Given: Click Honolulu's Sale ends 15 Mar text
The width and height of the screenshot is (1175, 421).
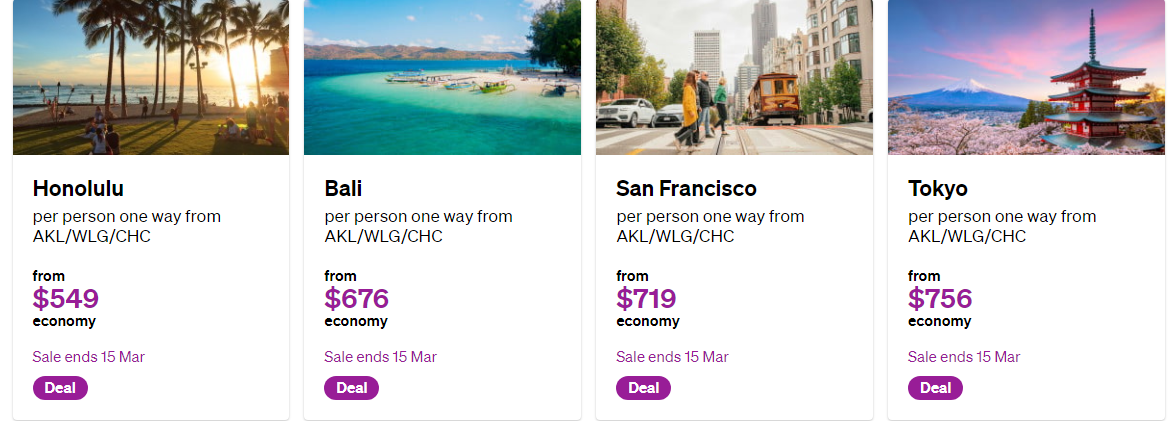Looking at the screenshot, I should 88,357.
